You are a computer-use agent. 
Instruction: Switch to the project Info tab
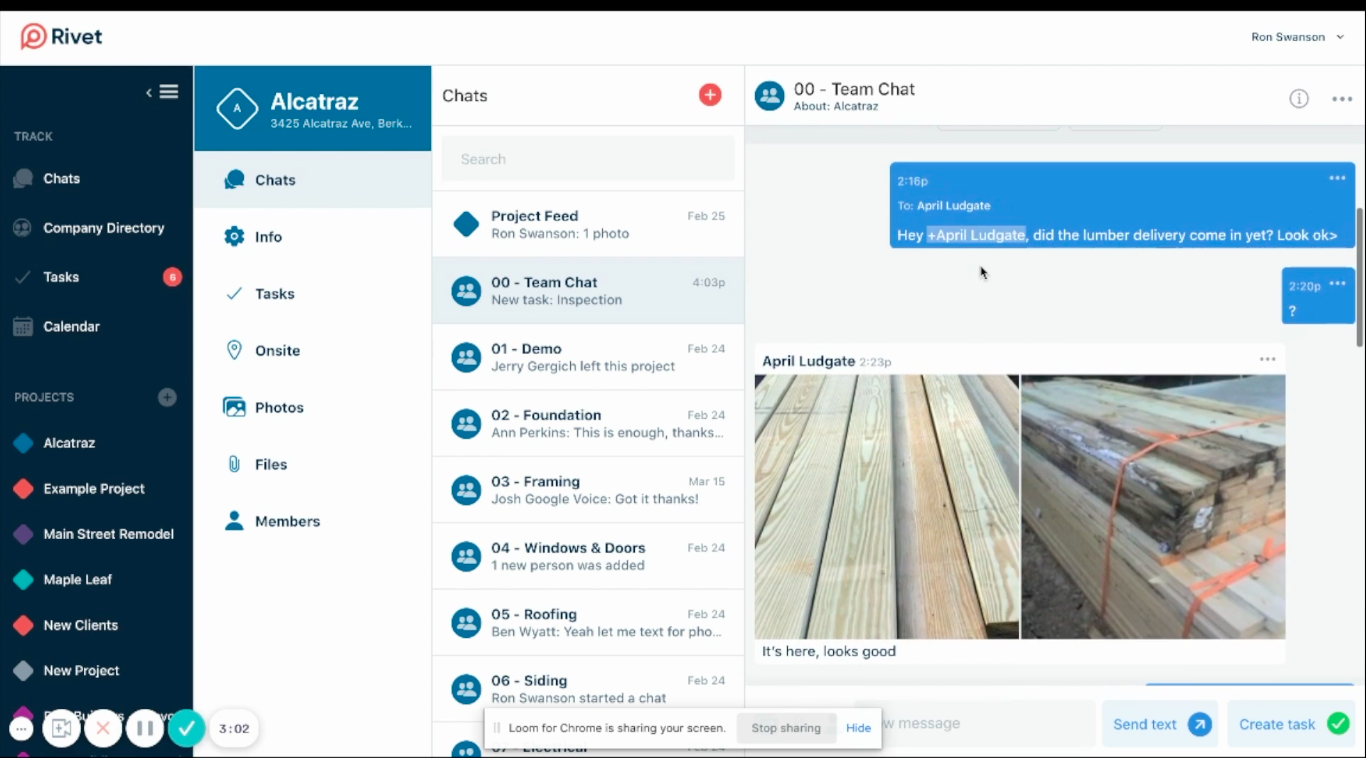[x=312, y=237]
